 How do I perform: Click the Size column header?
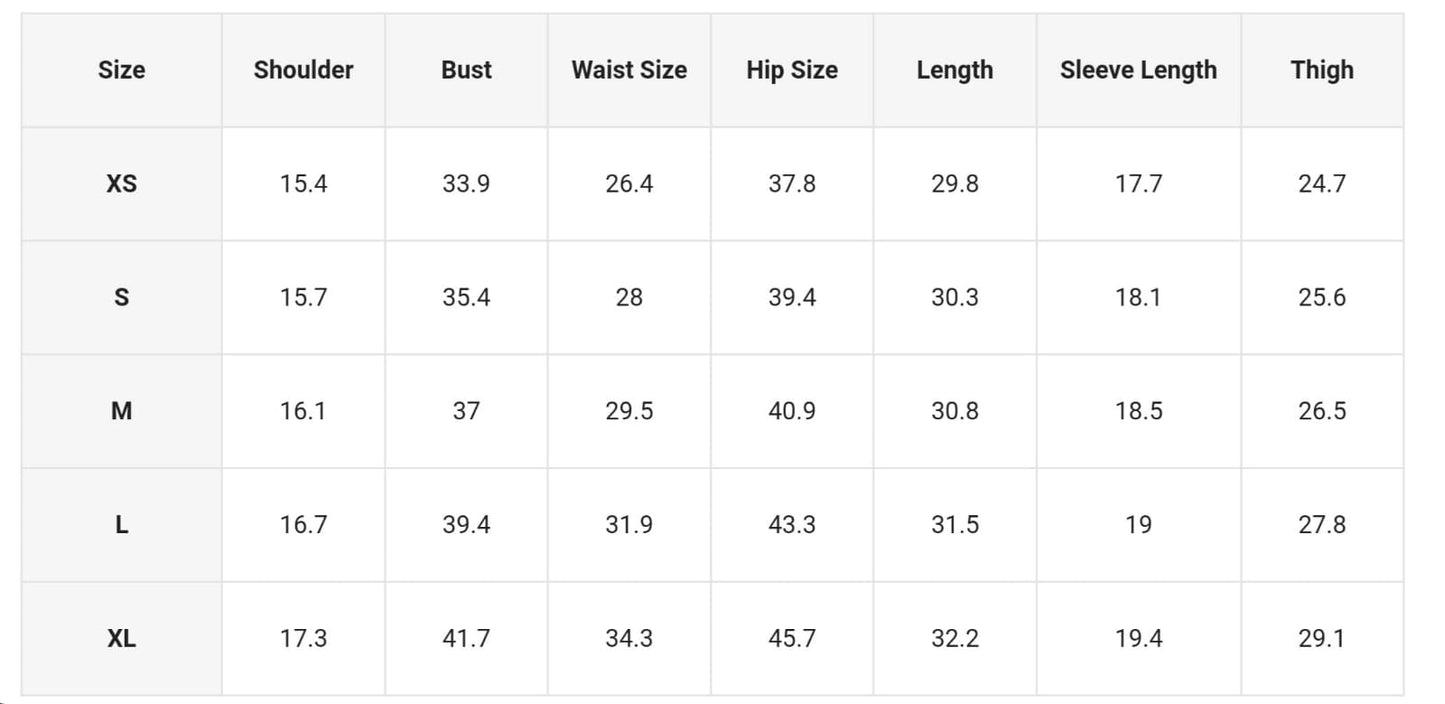pyautogui.click(x=121, y=70)
